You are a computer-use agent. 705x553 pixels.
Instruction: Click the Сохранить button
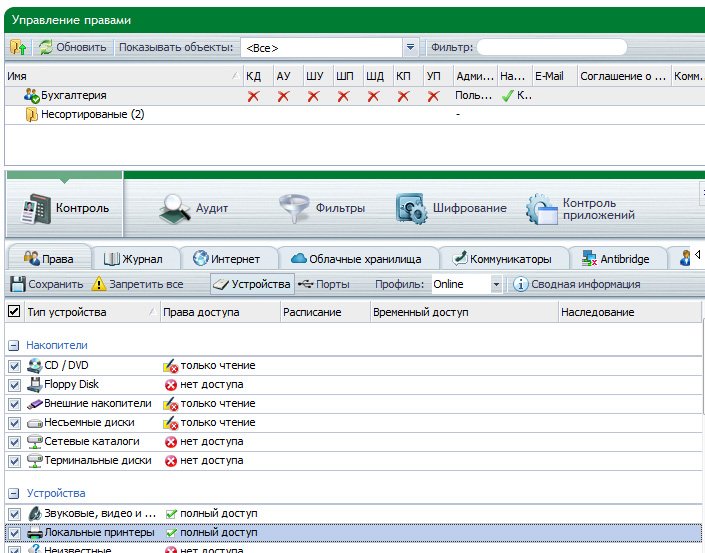[46, 284]
